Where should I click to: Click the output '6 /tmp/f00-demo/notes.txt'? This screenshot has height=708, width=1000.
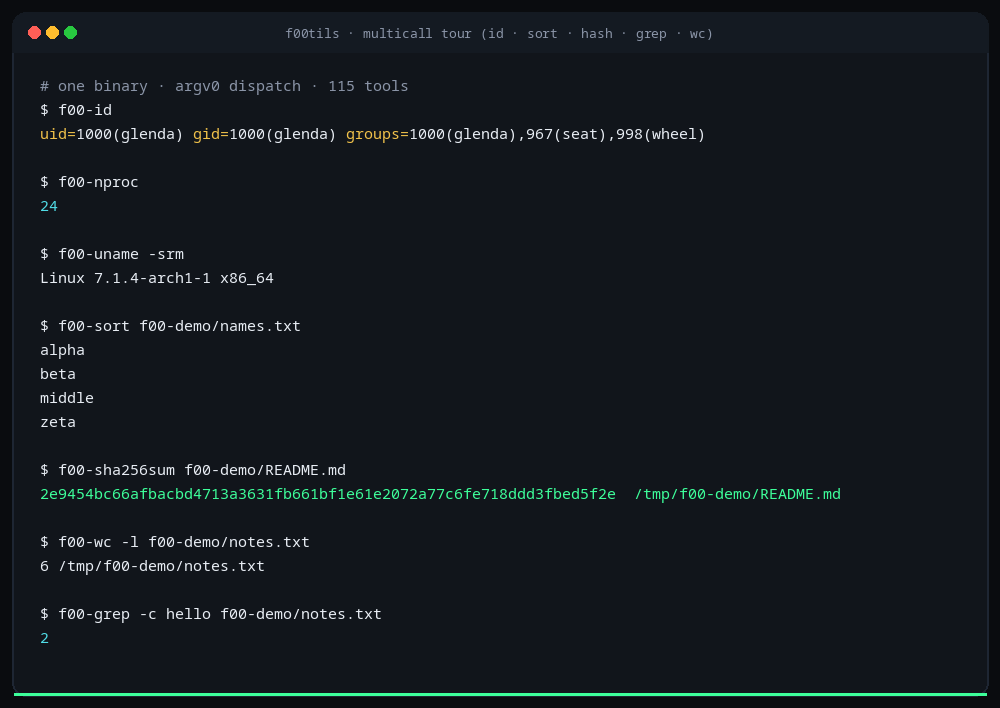[152, 566]
